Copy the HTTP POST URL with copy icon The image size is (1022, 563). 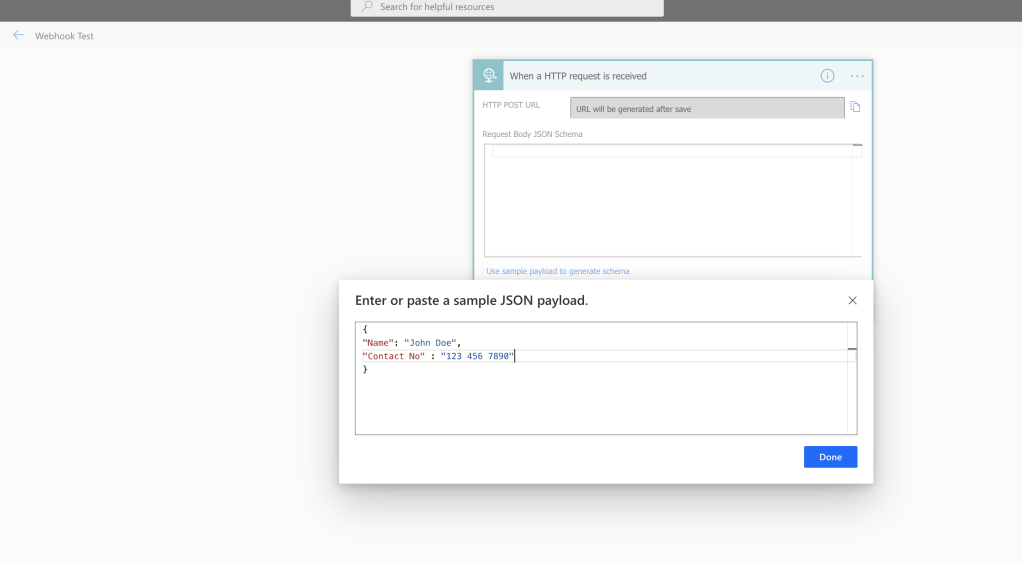point(855,108)
